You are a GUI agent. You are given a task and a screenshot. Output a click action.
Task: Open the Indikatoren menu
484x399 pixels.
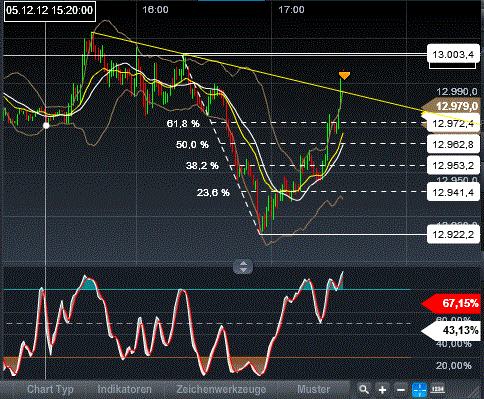click(124, 389)
